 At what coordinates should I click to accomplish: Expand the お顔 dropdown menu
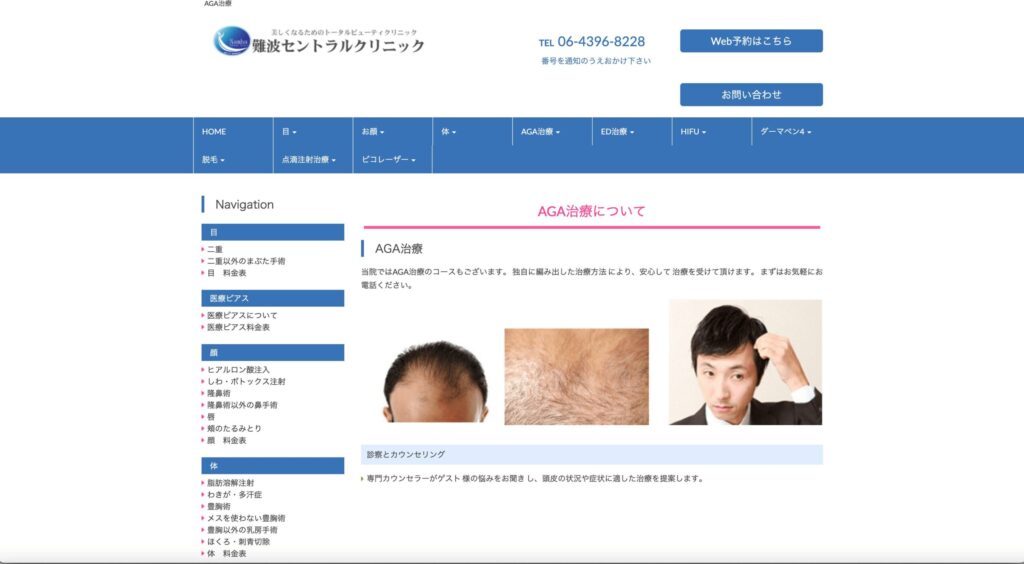[x=373, y=132]
